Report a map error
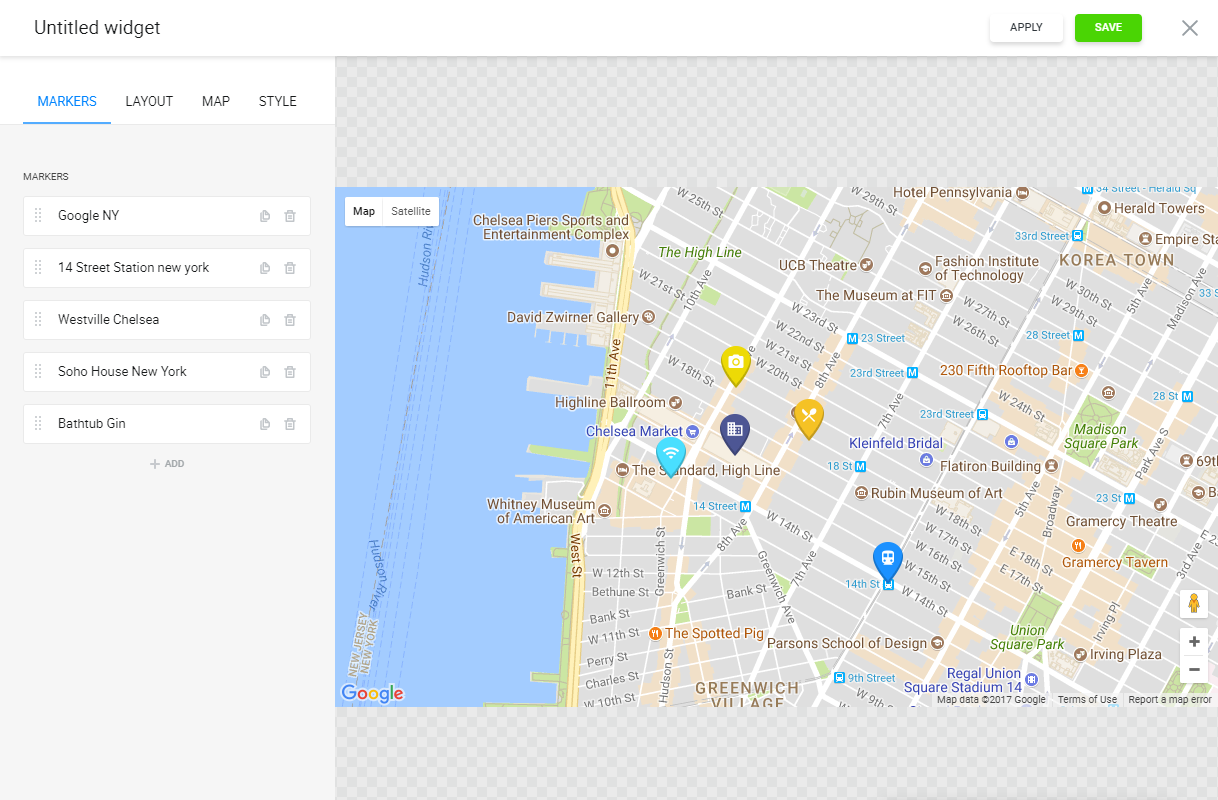The width and height of the screenshot is (1218, 800). 1170,700
